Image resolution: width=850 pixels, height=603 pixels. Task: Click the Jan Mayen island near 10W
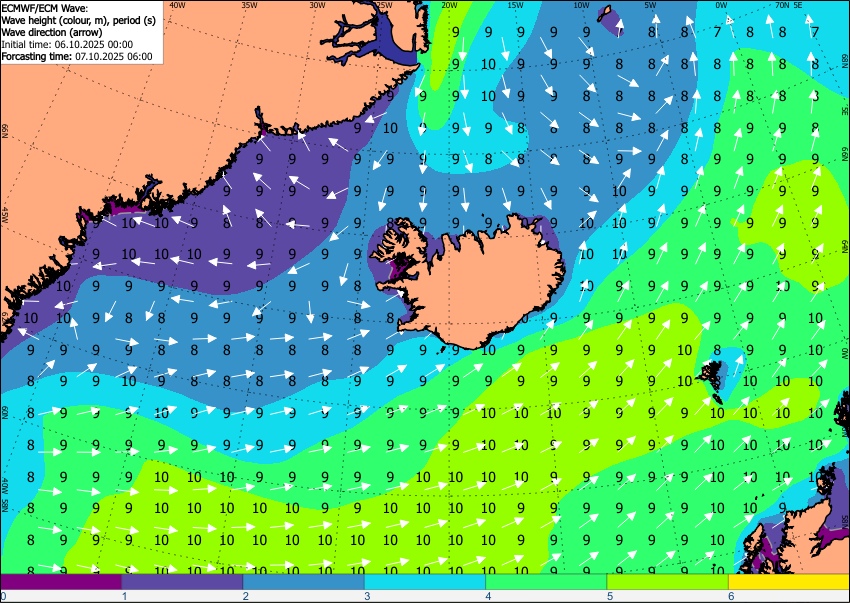point(605,12)
